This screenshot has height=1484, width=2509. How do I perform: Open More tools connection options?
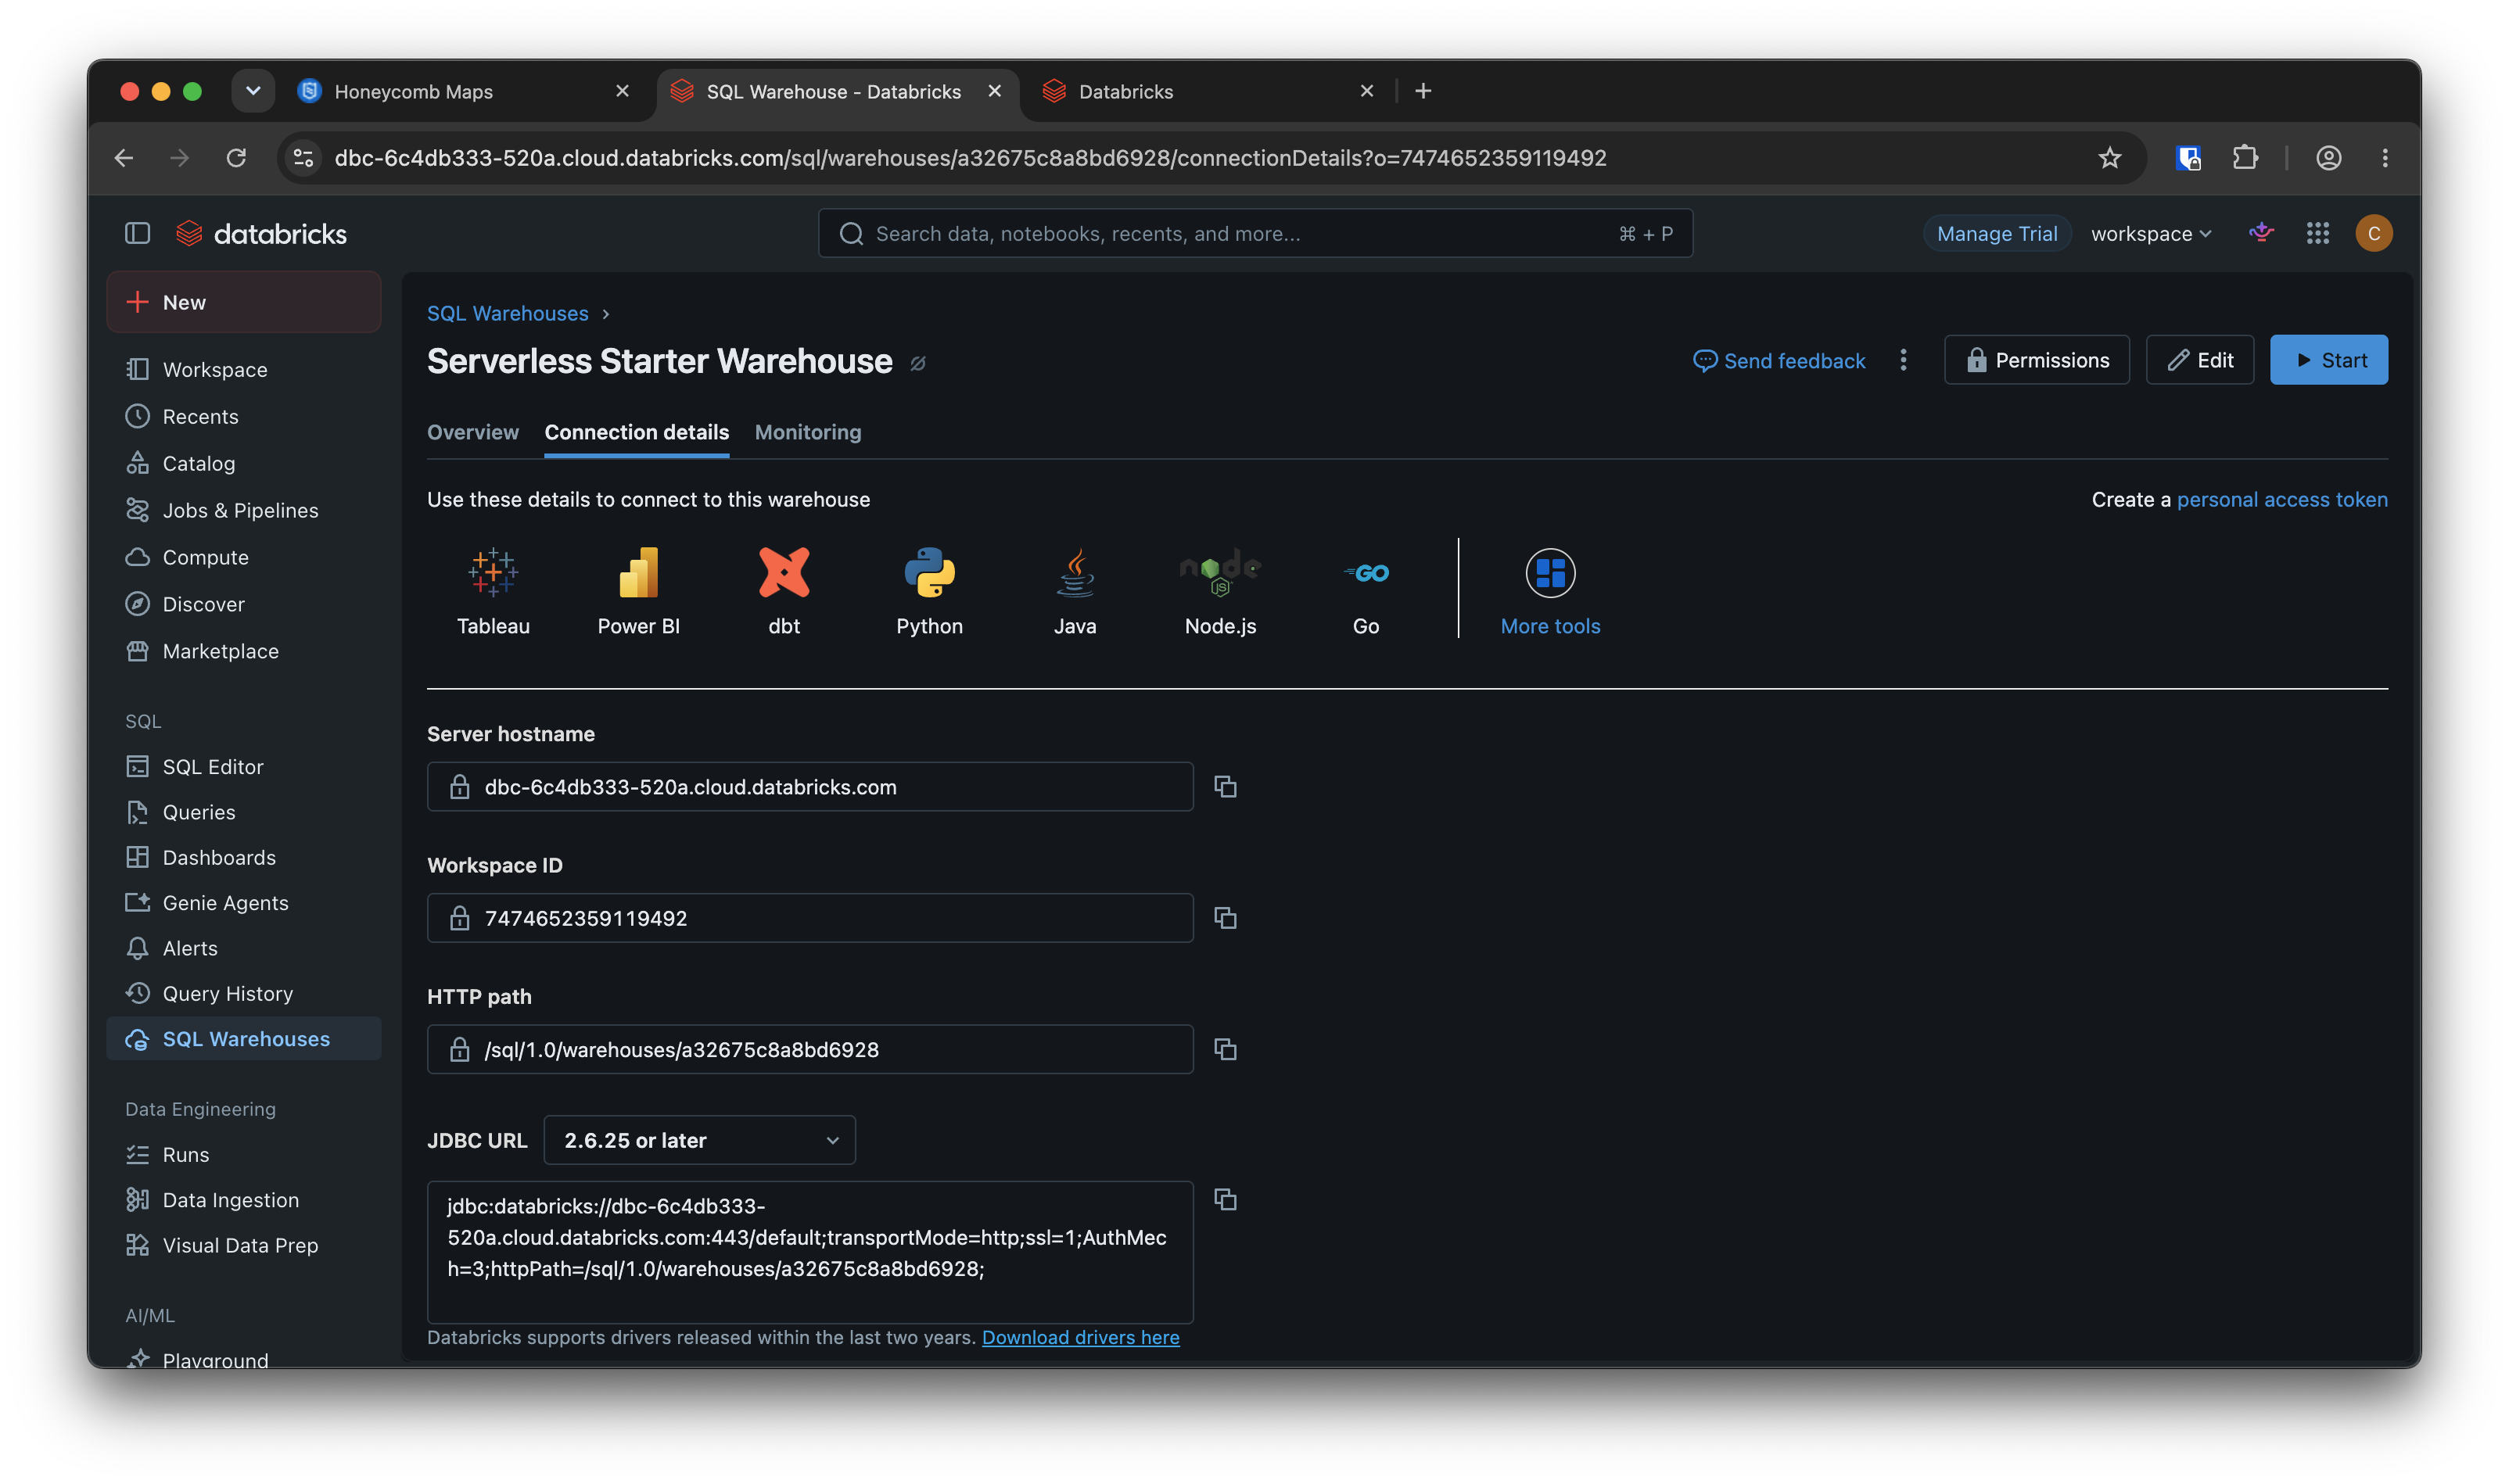1550,591
